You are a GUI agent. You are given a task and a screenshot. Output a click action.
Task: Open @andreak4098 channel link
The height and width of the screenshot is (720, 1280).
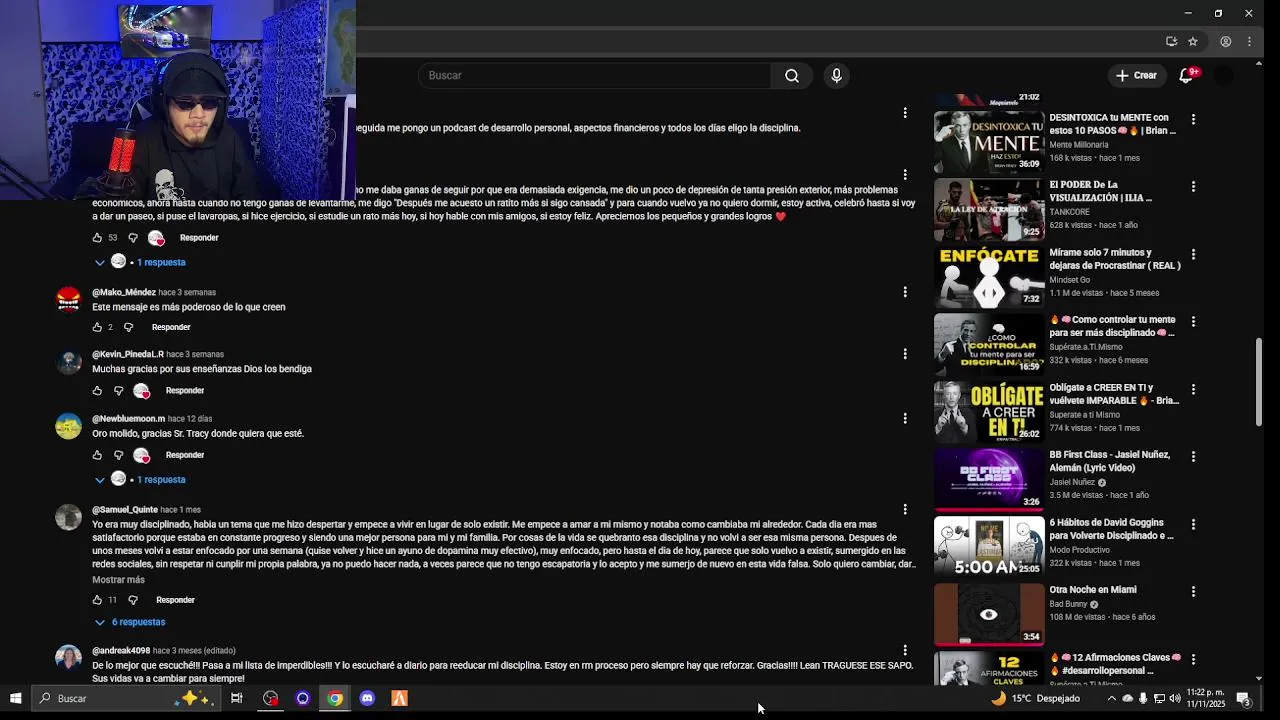tap(121, 651)
